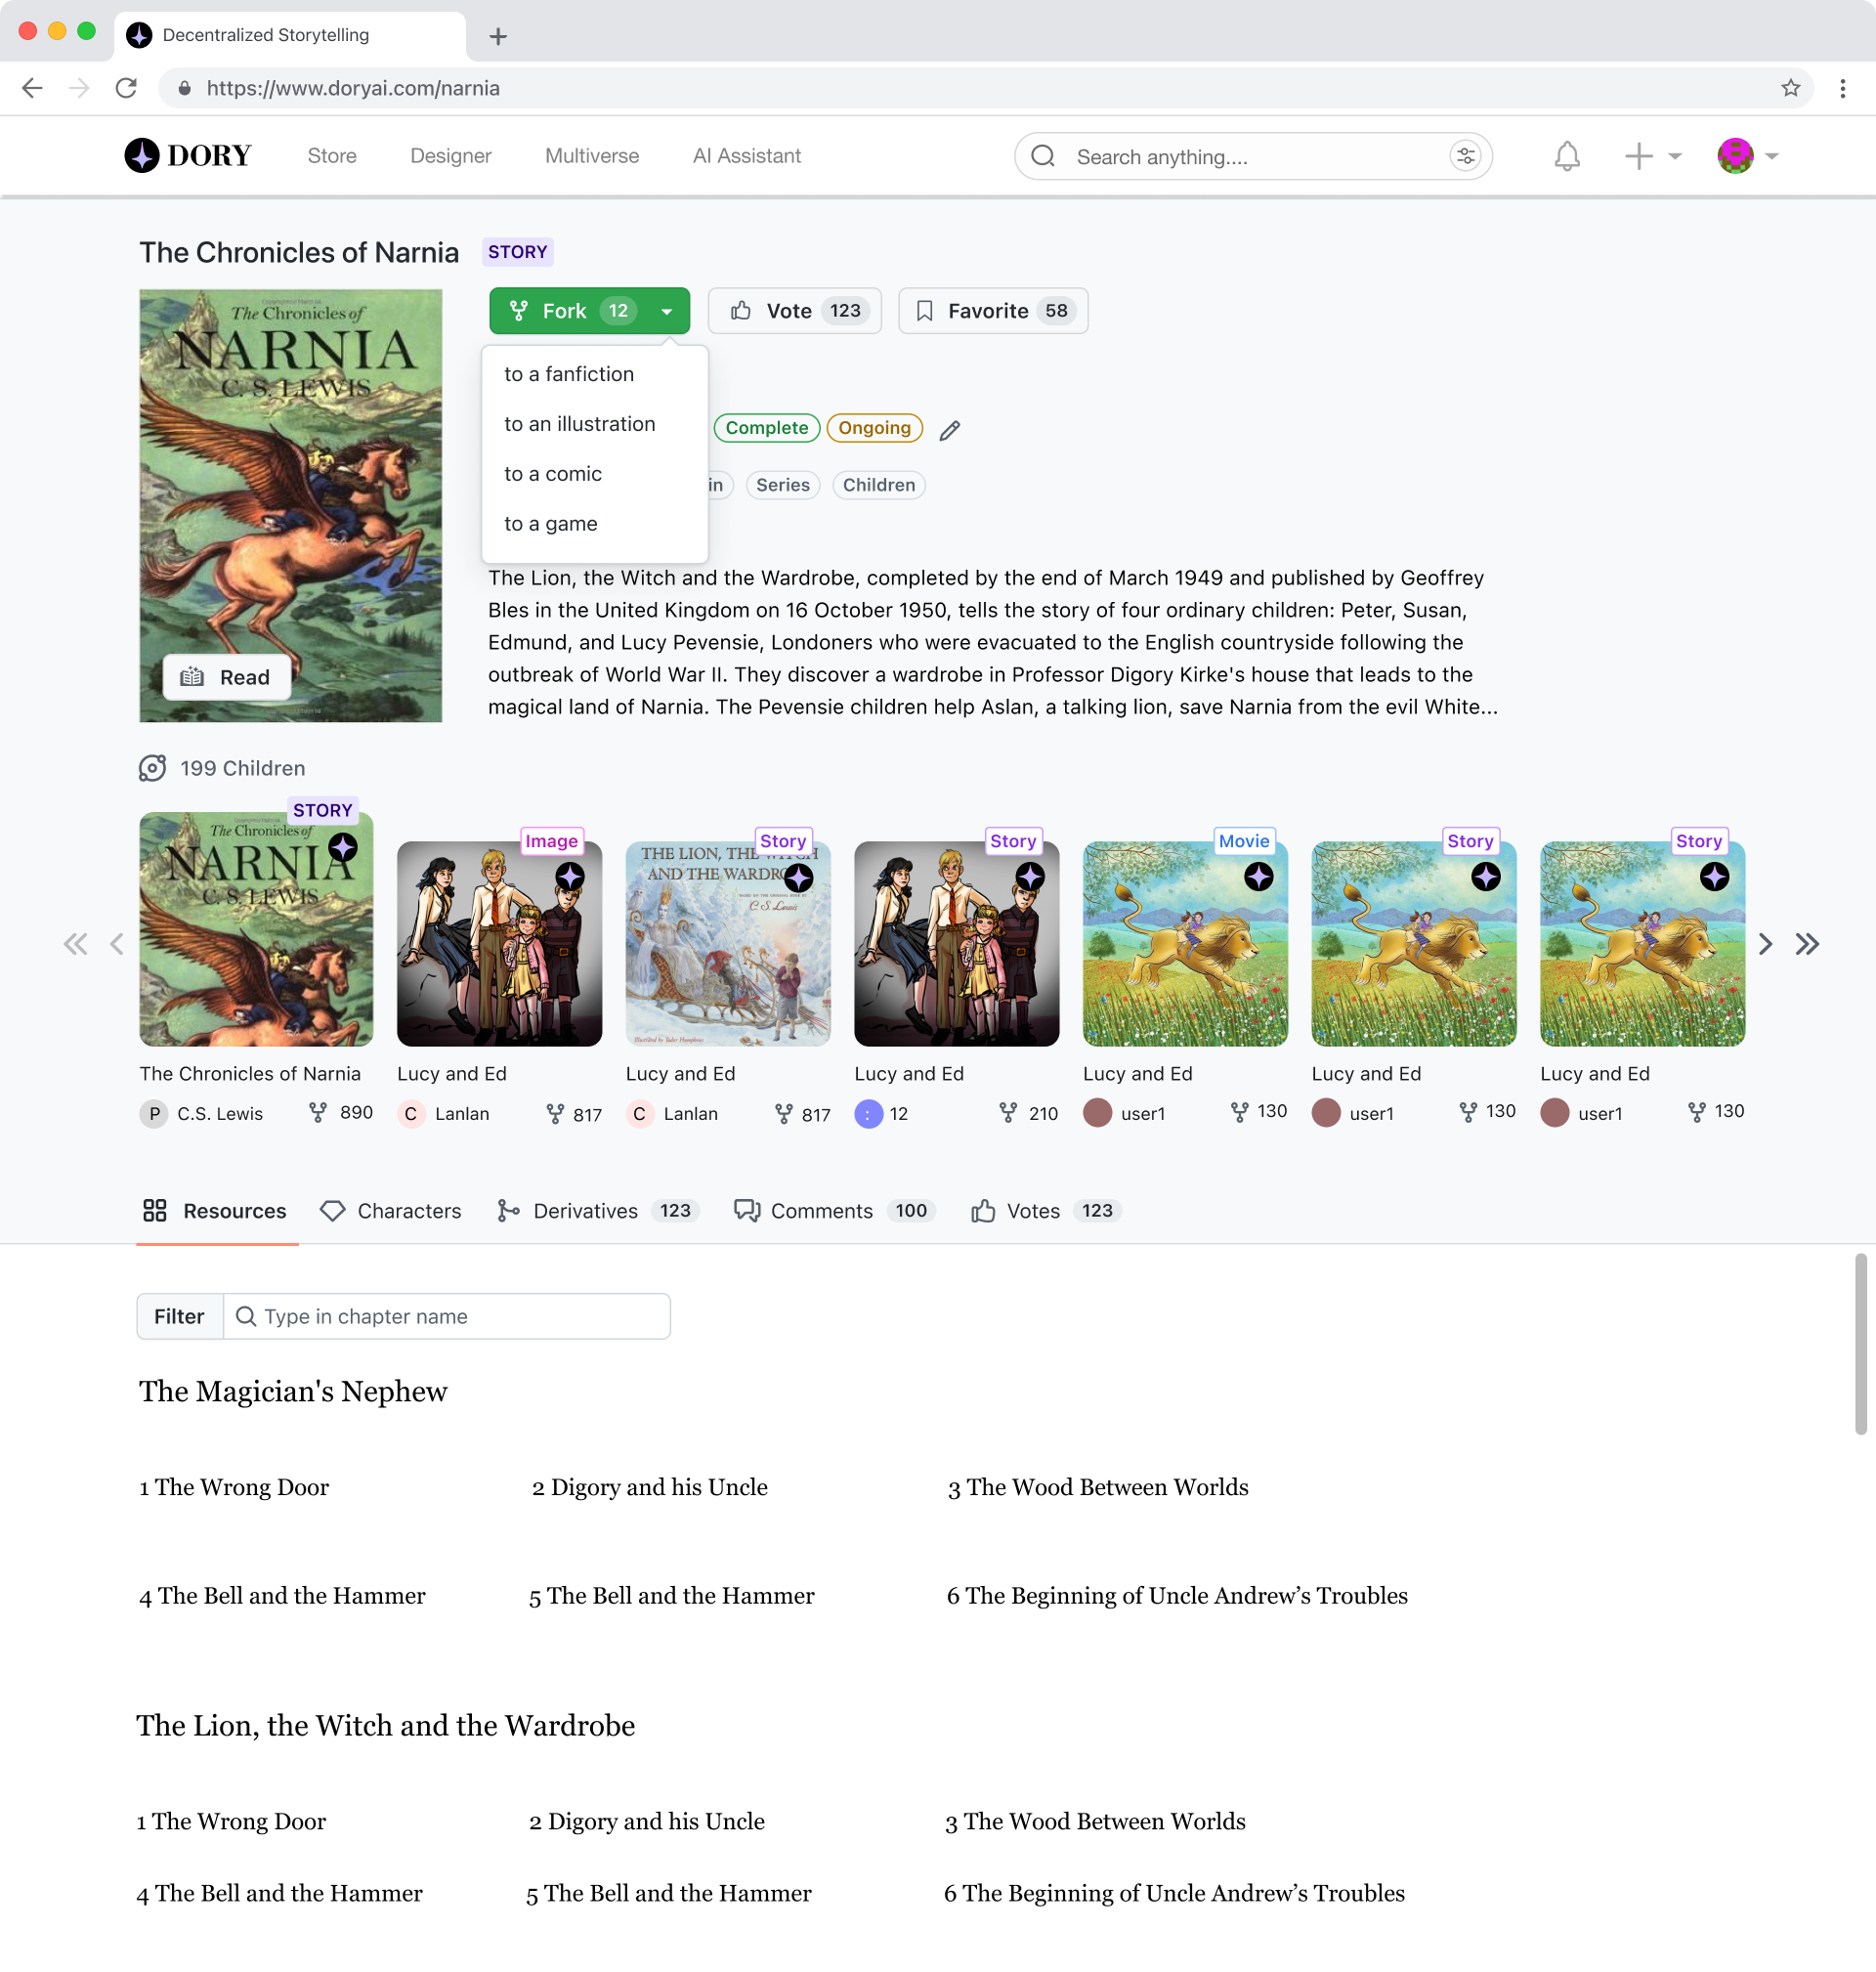Open a new browser tab
The width and height of the screenshot is (1876, 1972).
498,37
